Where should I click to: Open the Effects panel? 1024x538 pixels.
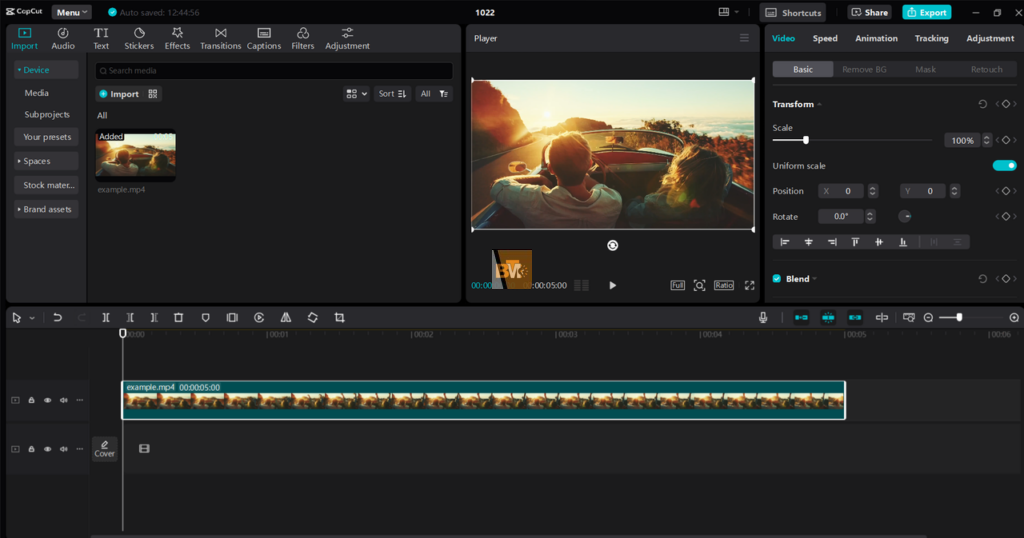pos(177,38)
